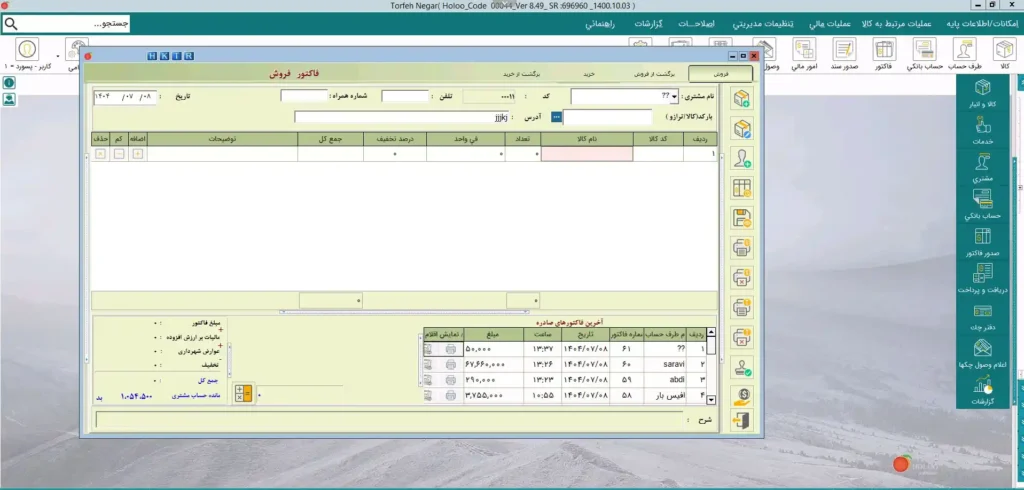Click the تلفن phone input field
1024x490 pixels.
tap(404, 97)
